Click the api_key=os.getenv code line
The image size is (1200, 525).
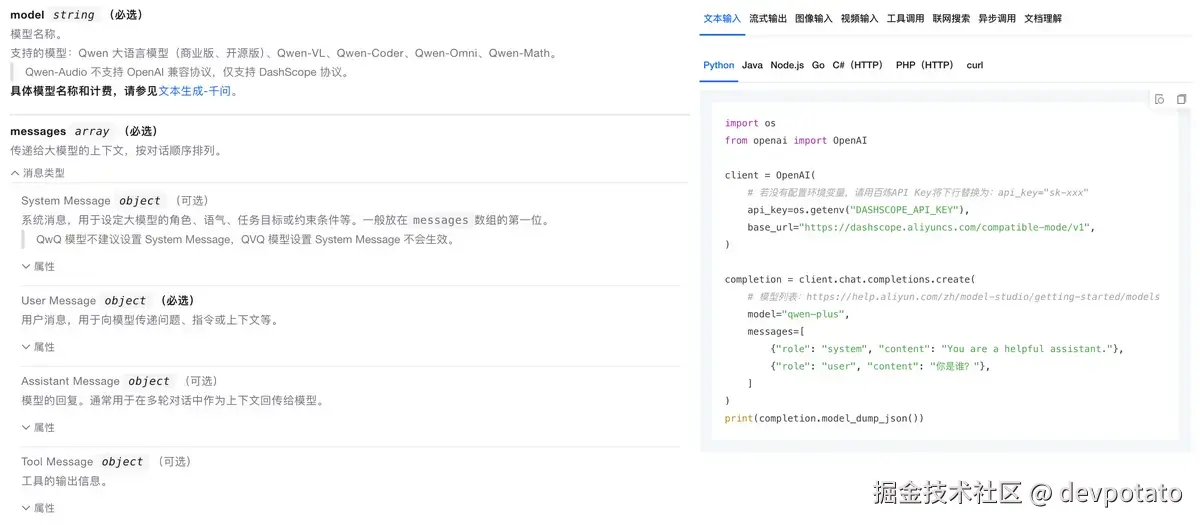pos(858,210)
